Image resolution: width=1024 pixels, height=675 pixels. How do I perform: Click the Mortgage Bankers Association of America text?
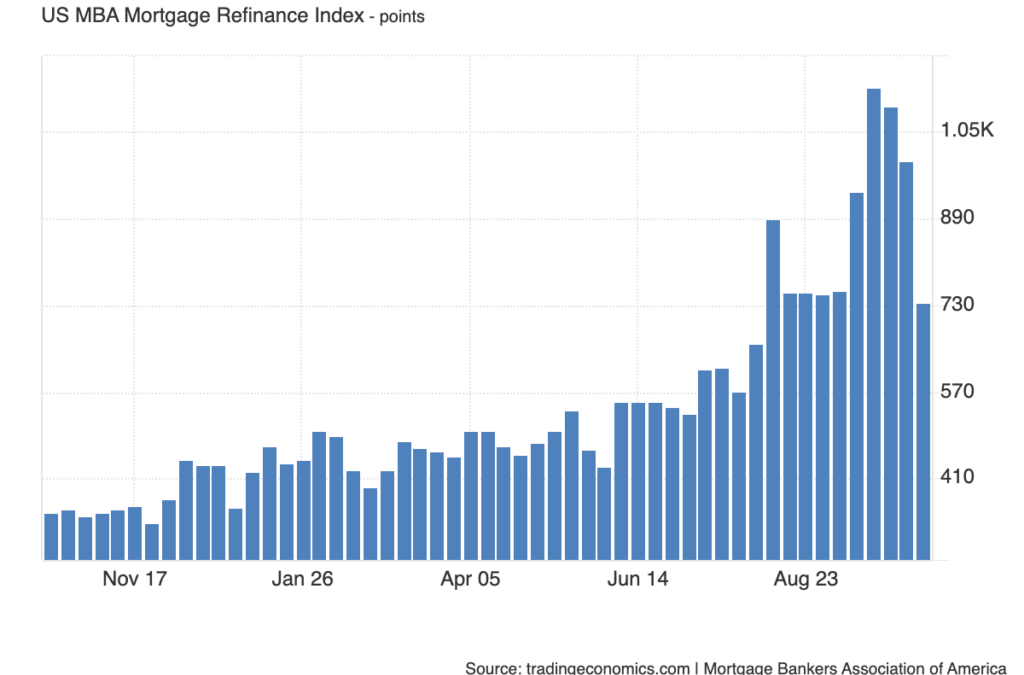click(x=853, y=667)
